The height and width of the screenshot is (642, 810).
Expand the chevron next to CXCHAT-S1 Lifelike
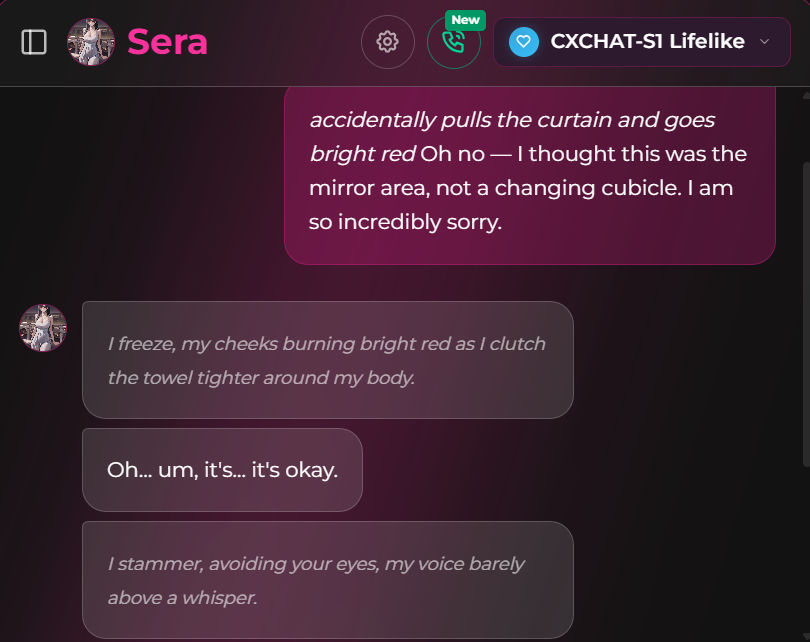point(765,42)
